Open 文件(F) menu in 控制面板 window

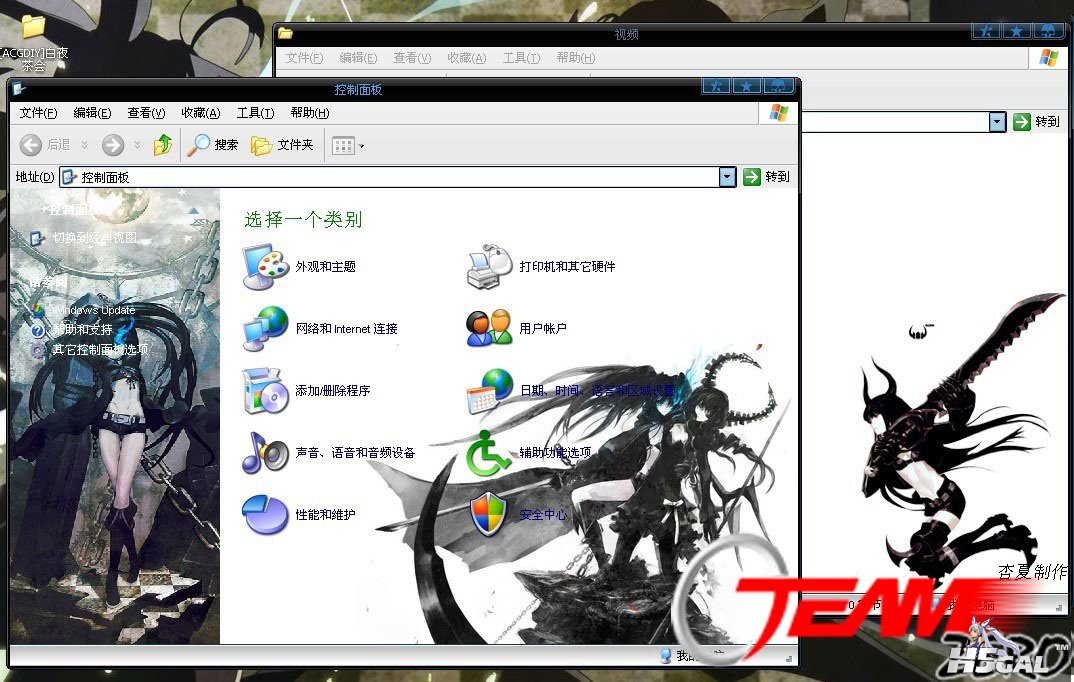[38, 113]
